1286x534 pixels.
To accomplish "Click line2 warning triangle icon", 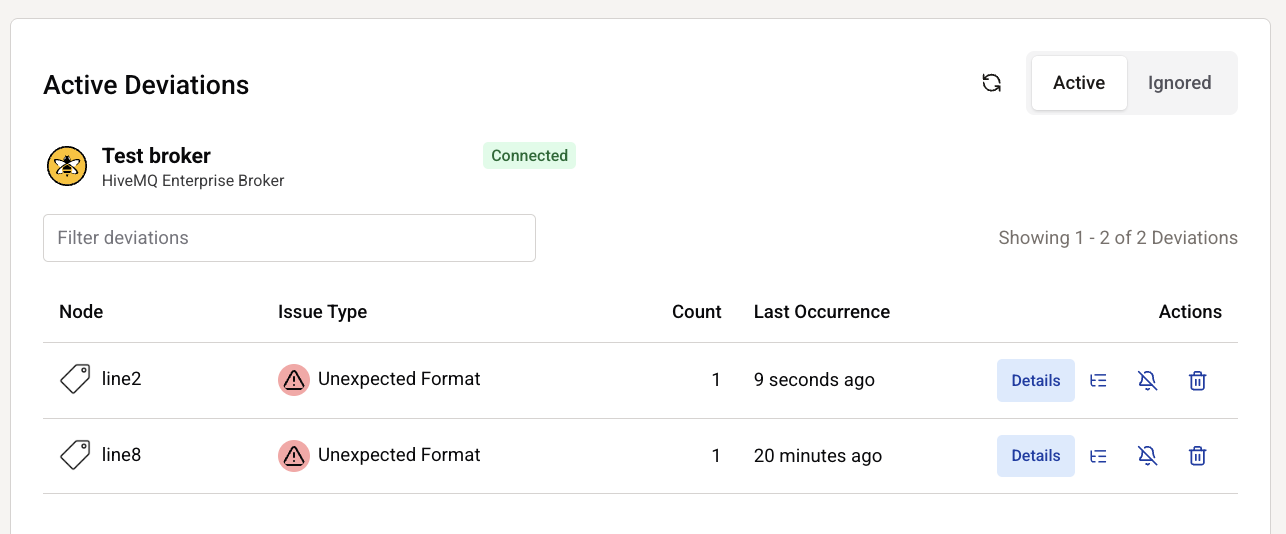I will pos(293,380).
